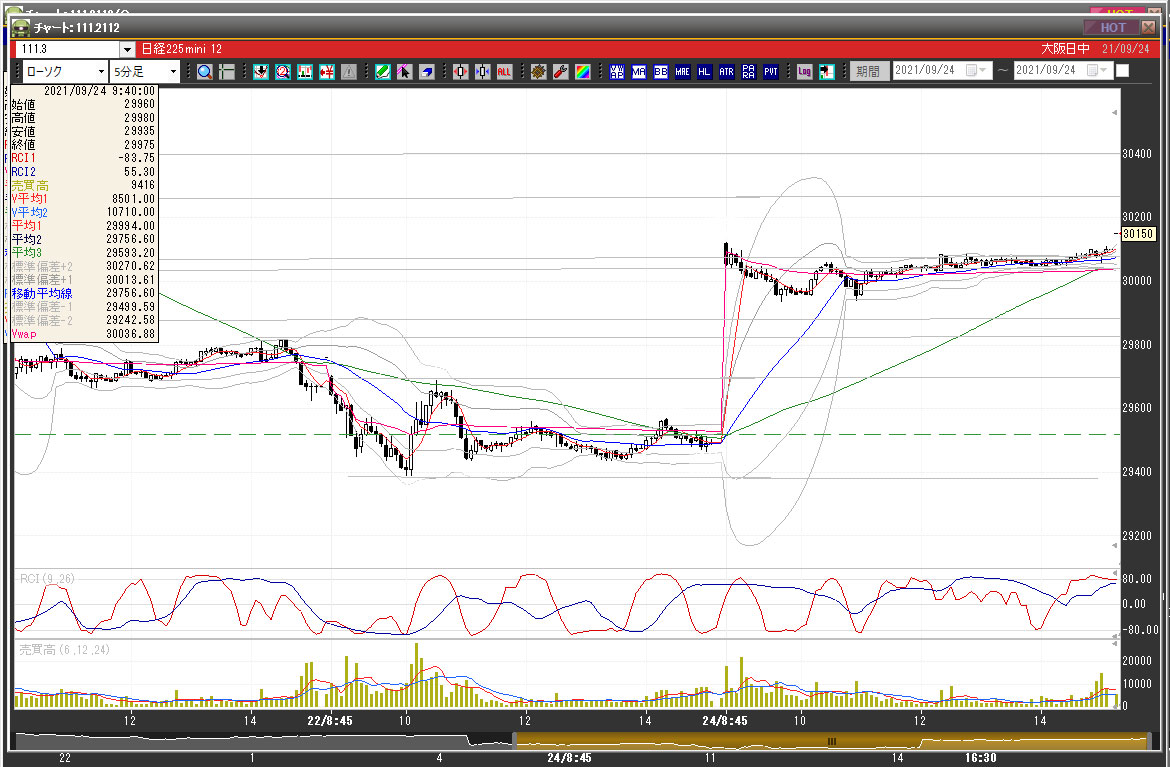Toggle the MA moving average indicator

point(639,72)
